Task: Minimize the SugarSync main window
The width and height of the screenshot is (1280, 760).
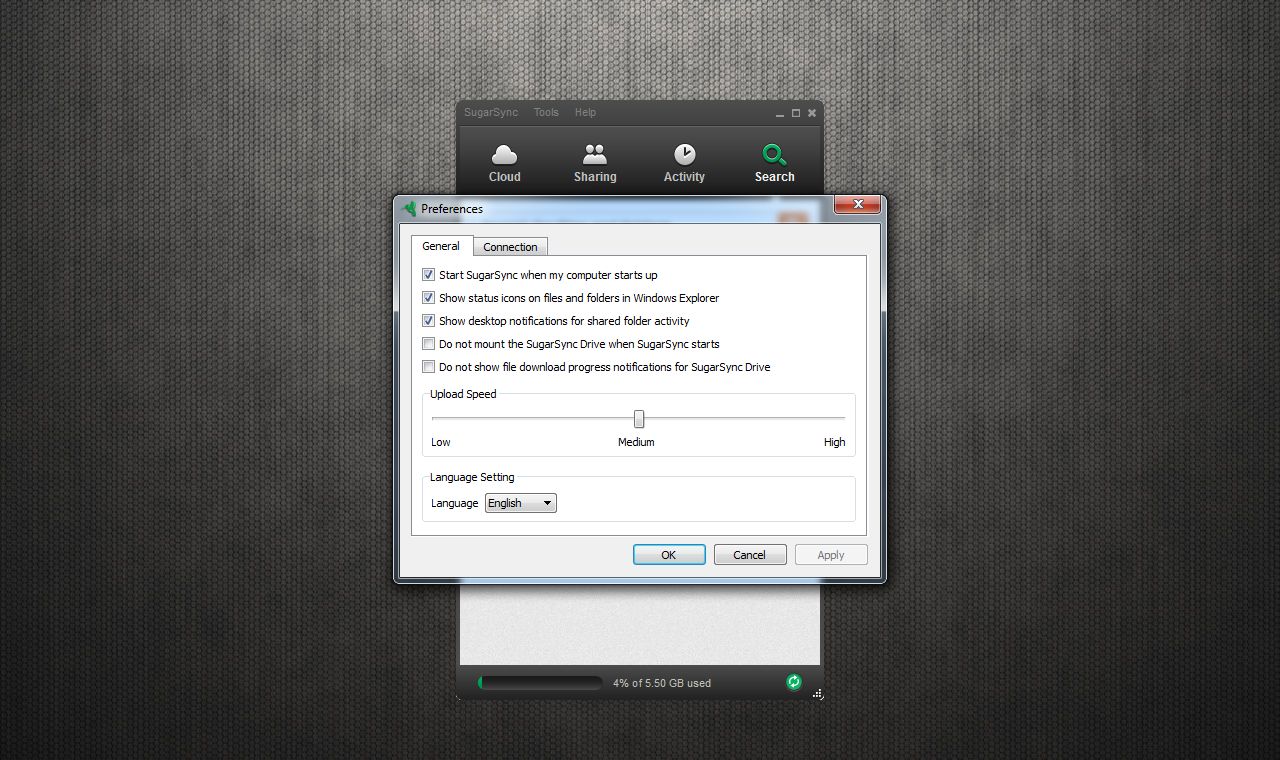Action: coord(780,113)
